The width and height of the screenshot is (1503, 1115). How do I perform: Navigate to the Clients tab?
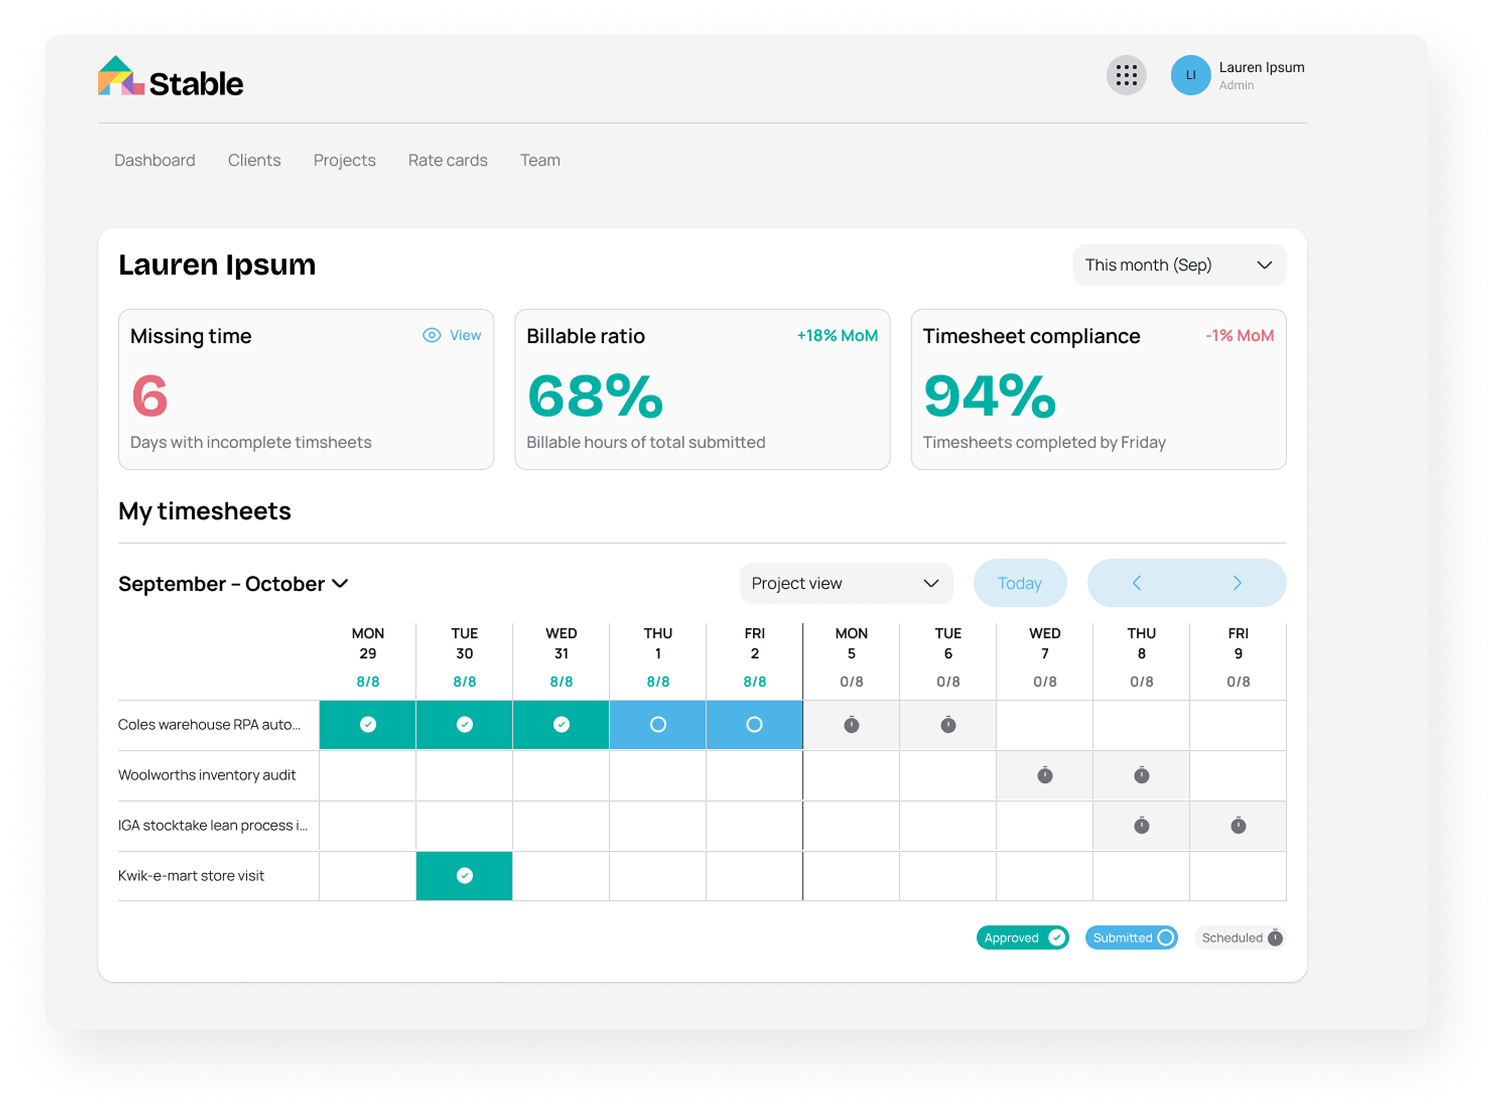tap(254, 160)
